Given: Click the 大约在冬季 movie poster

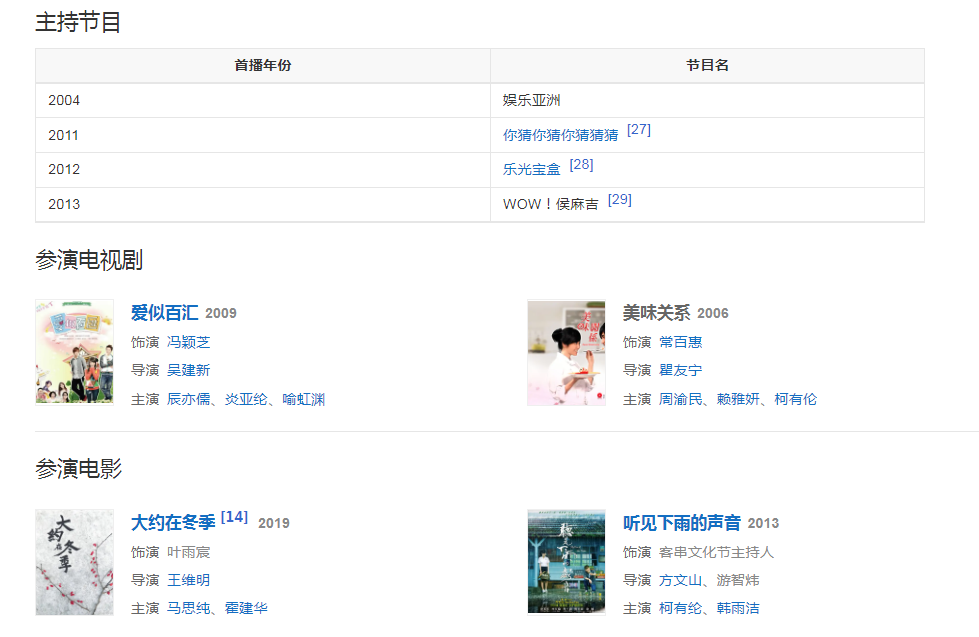Looking at the screenshot, I should pos(74,561).
